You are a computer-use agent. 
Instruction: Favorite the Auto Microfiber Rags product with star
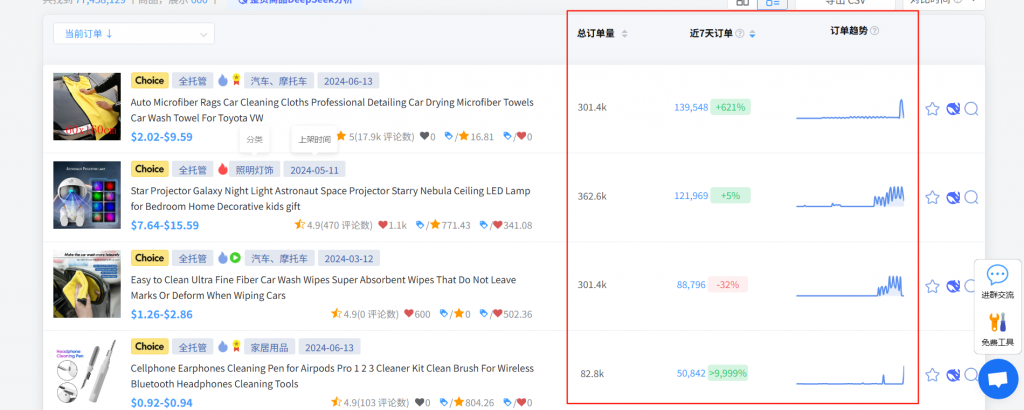[x=932, y=109]
